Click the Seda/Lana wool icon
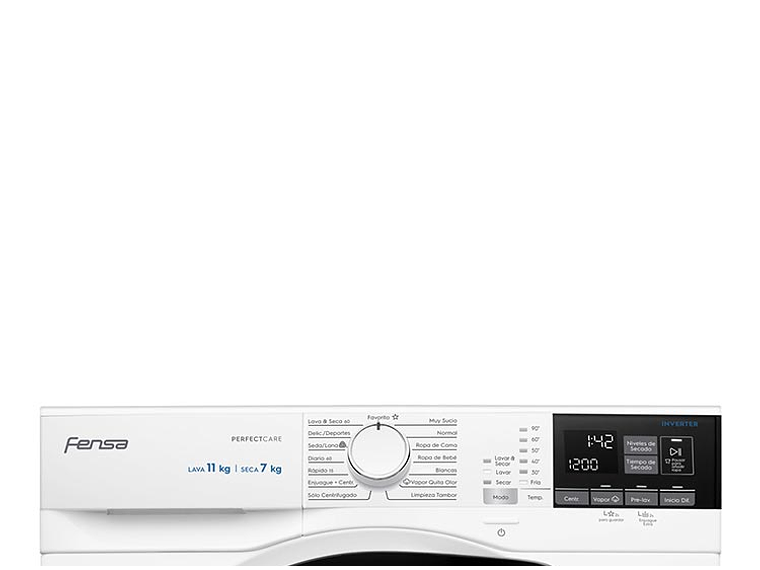The image size is (760, 570). pyautogui.click(x=343, y=444)
